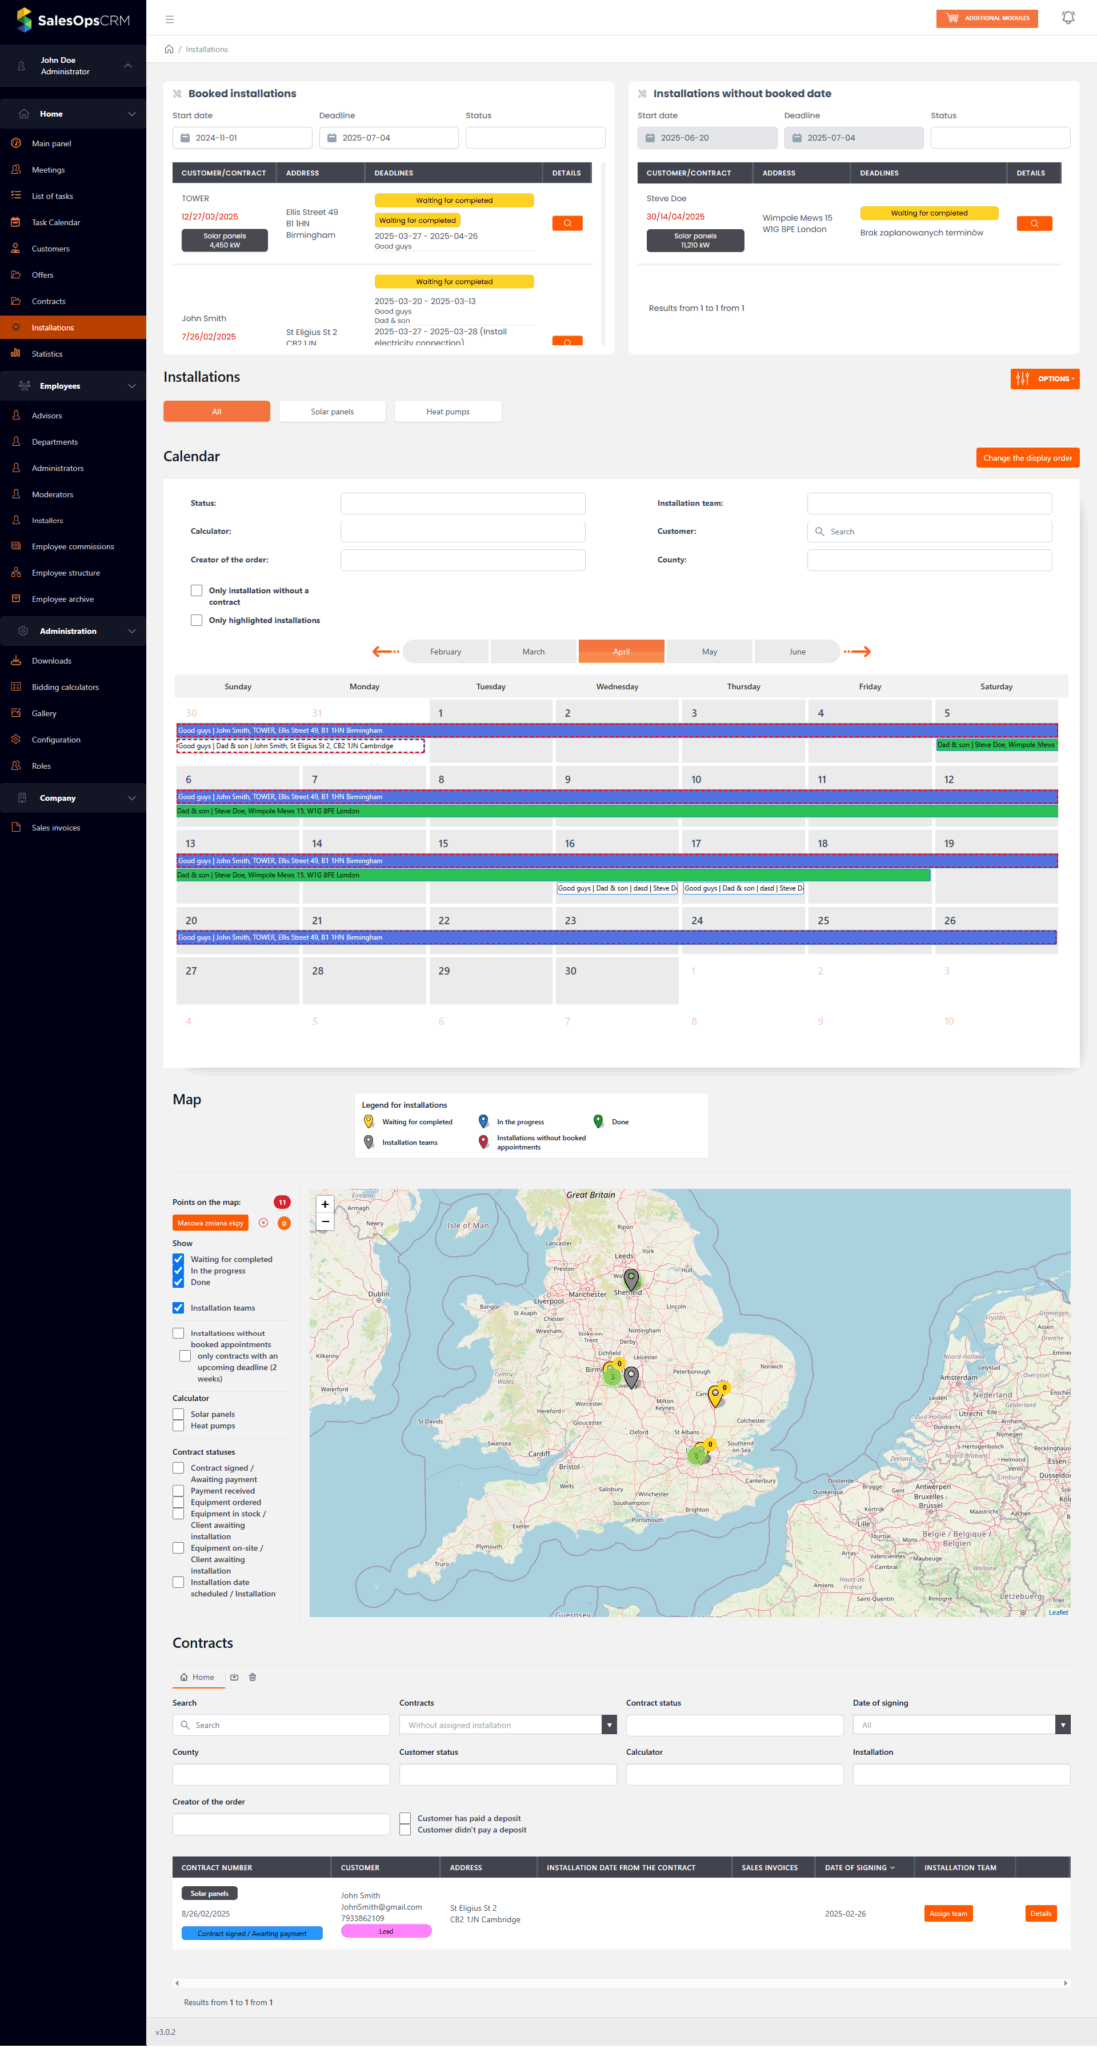Screen dimensions: 1097x2048
Task: Click the Assign team button
Action: (x=948, y=1914)
